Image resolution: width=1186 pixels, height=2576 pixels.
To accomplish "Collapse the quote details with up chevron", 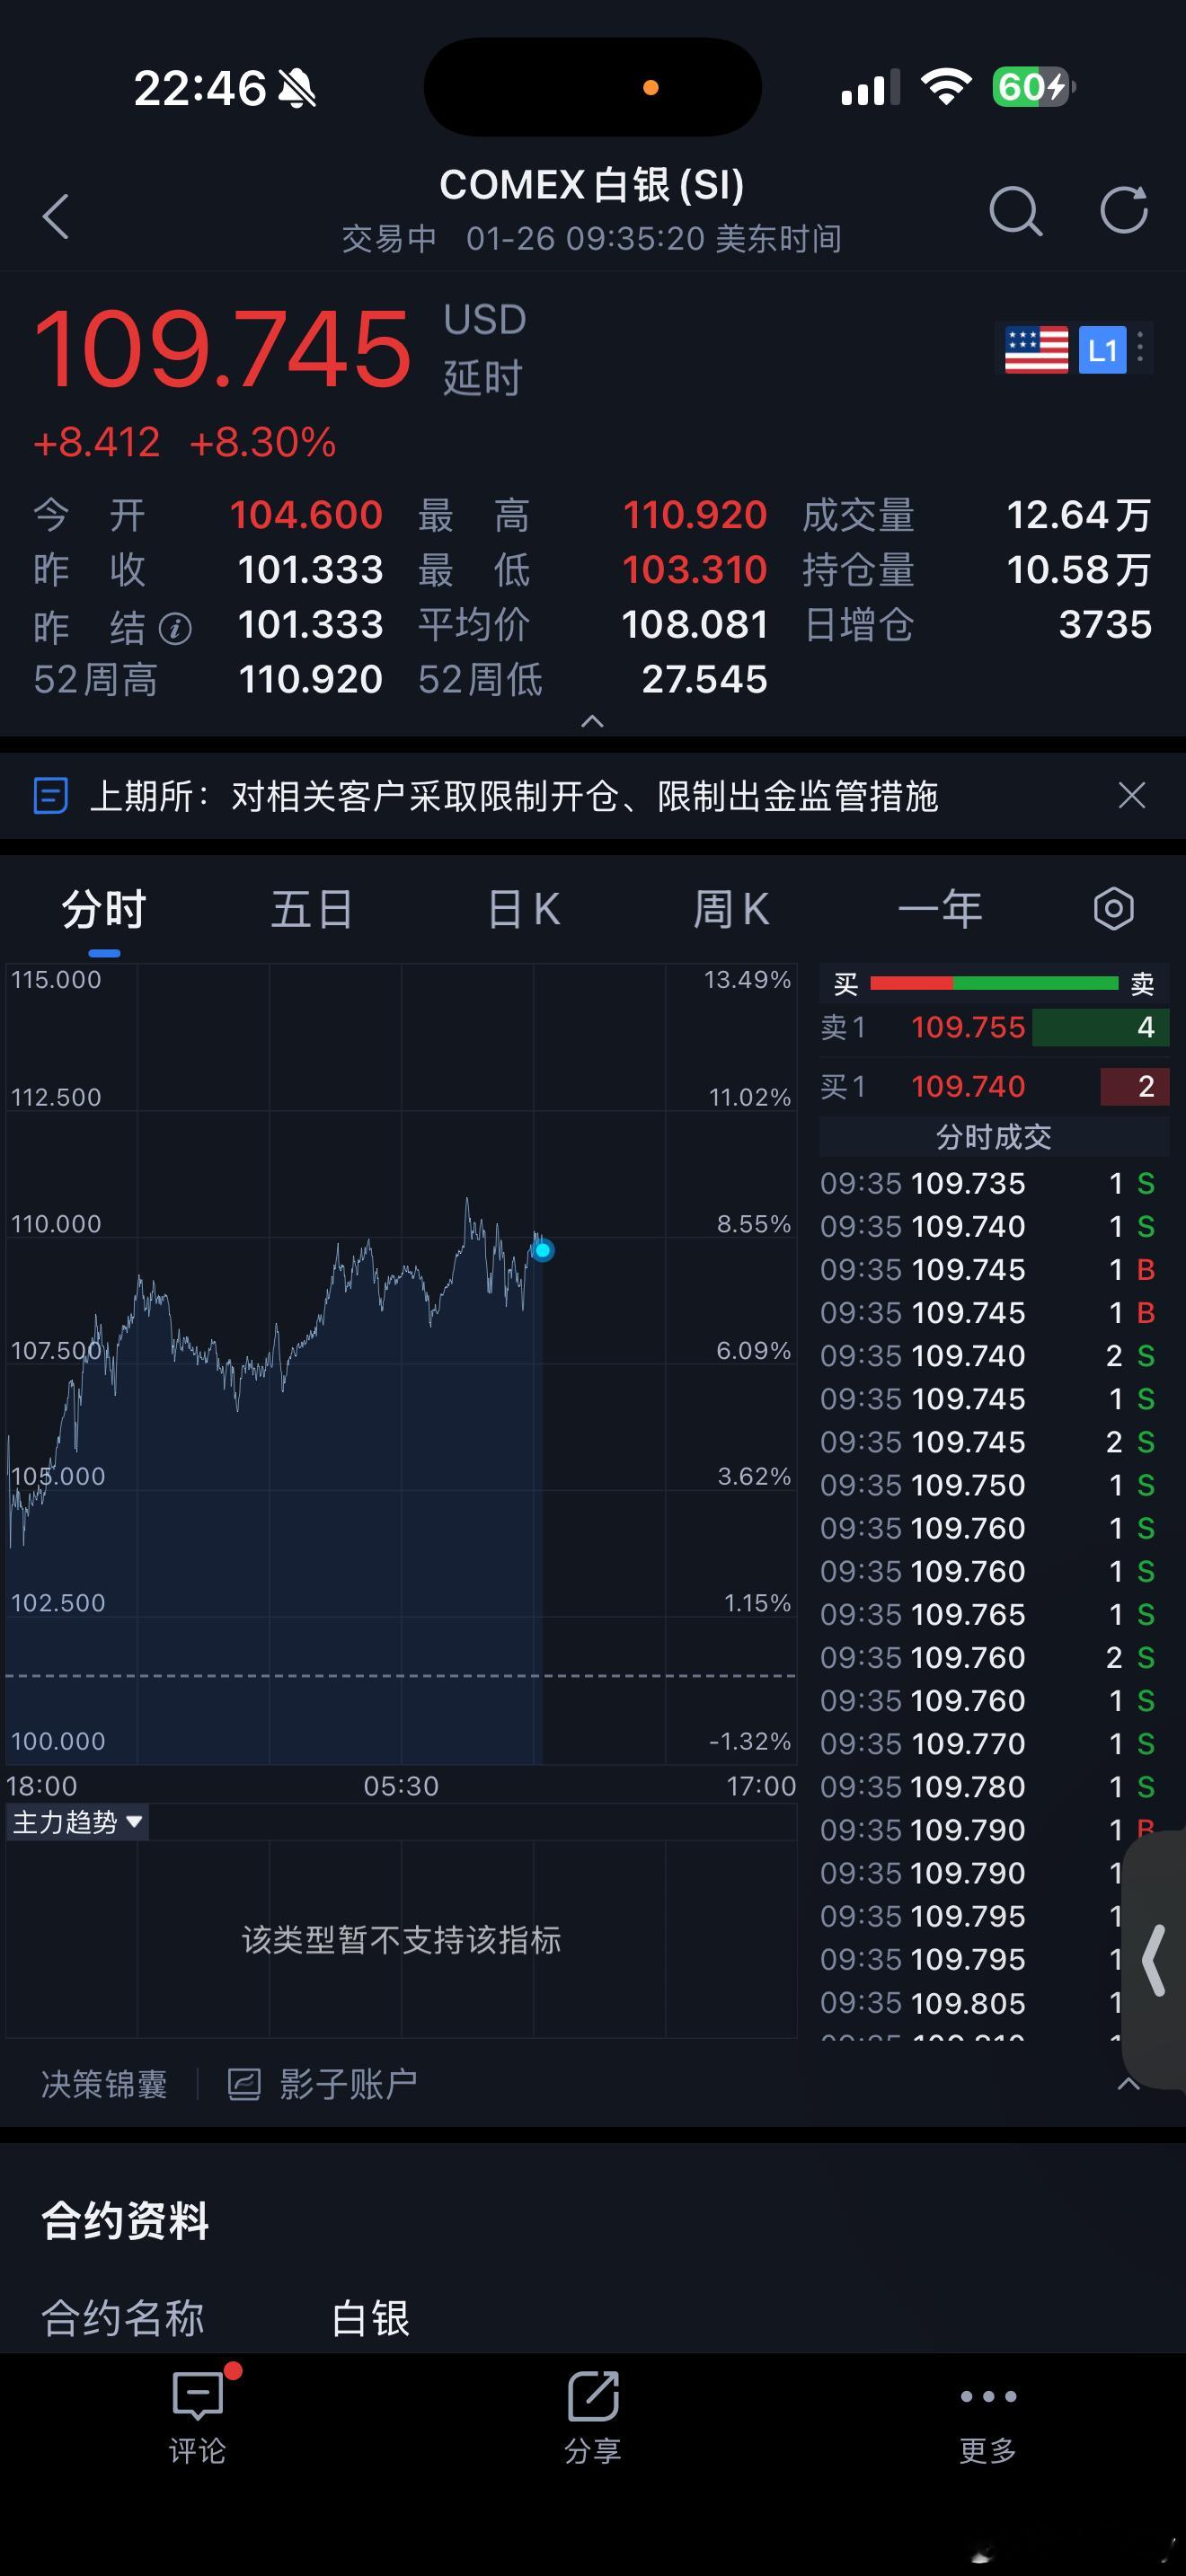I will pyautogui.click(x=592, y=721).
